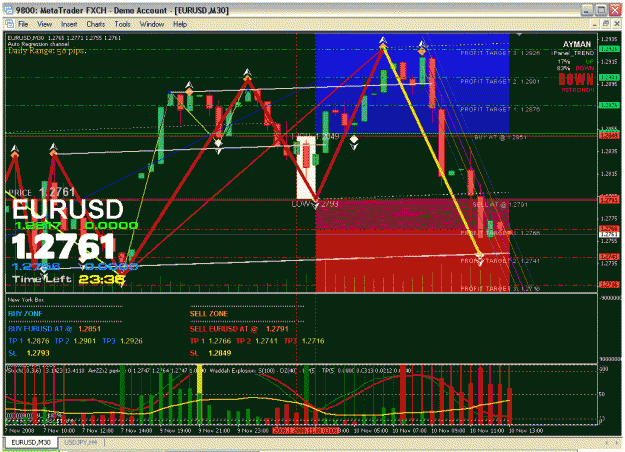Click the chart document icon beside File
Screen dimensions: 625x452
pos(10,24)
